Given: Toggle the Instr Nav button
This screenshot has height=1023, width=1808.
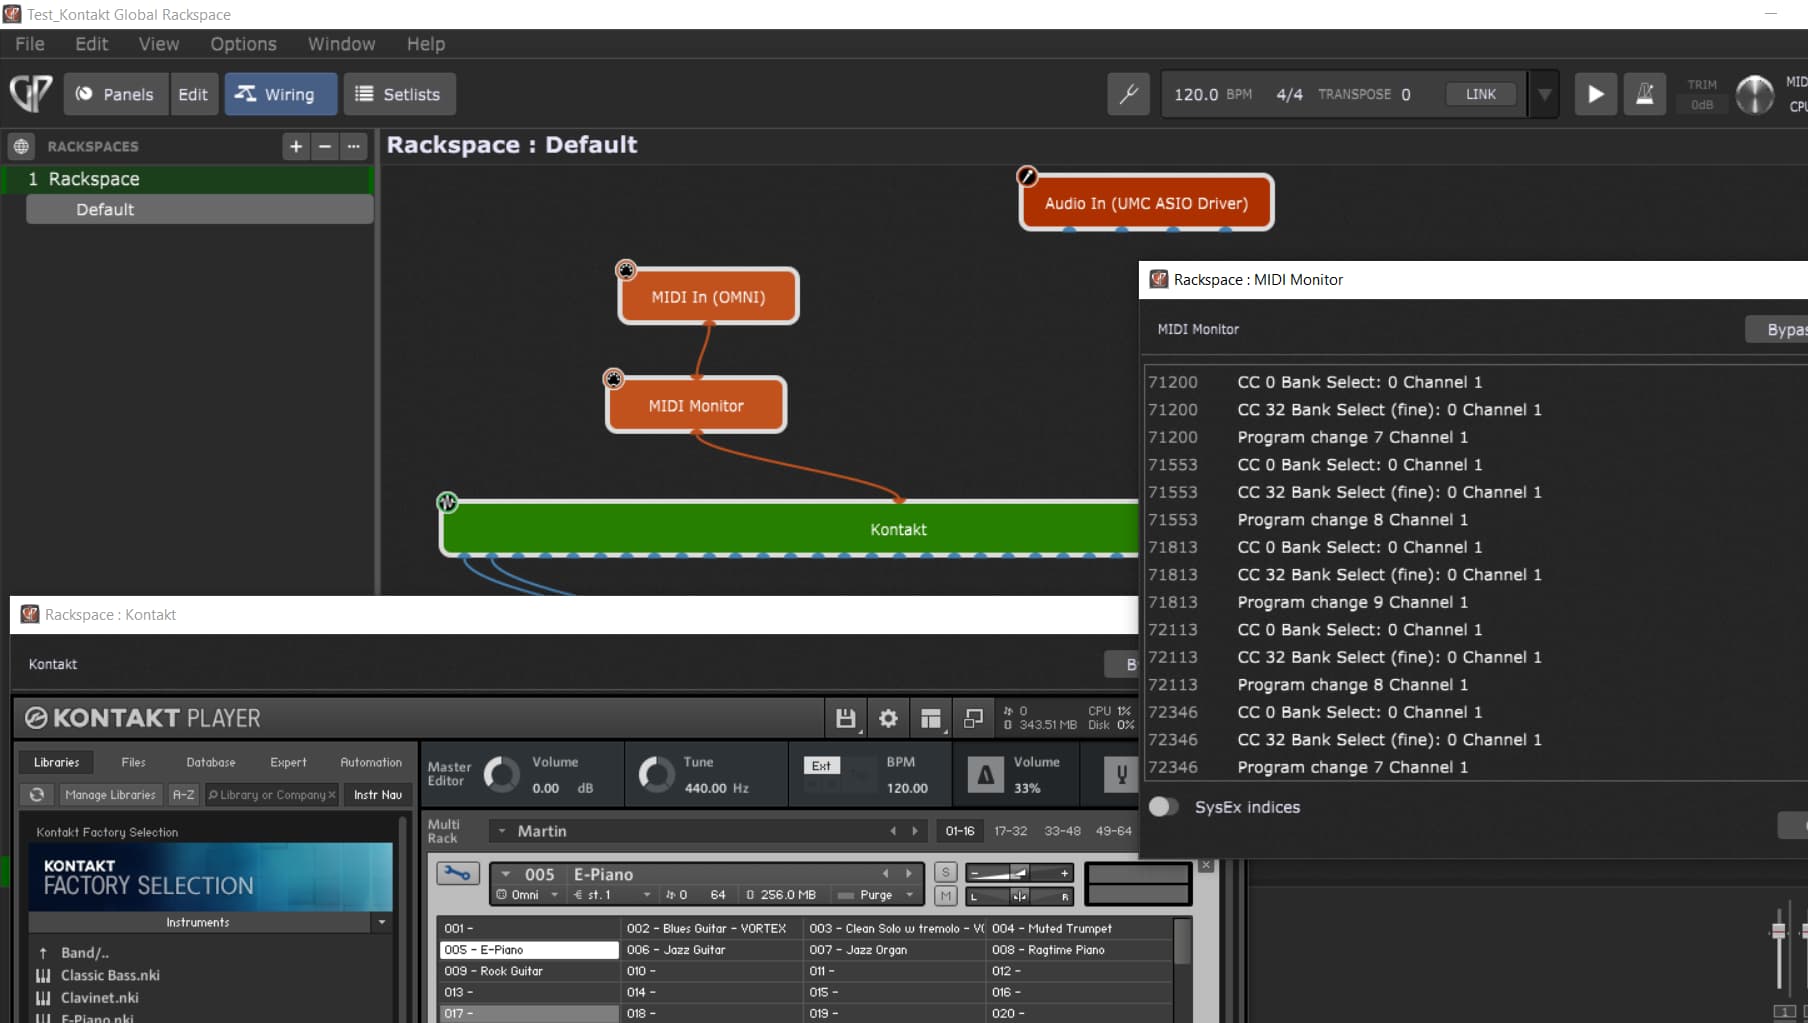Looking at the screenshot, I should pos(377,795).
